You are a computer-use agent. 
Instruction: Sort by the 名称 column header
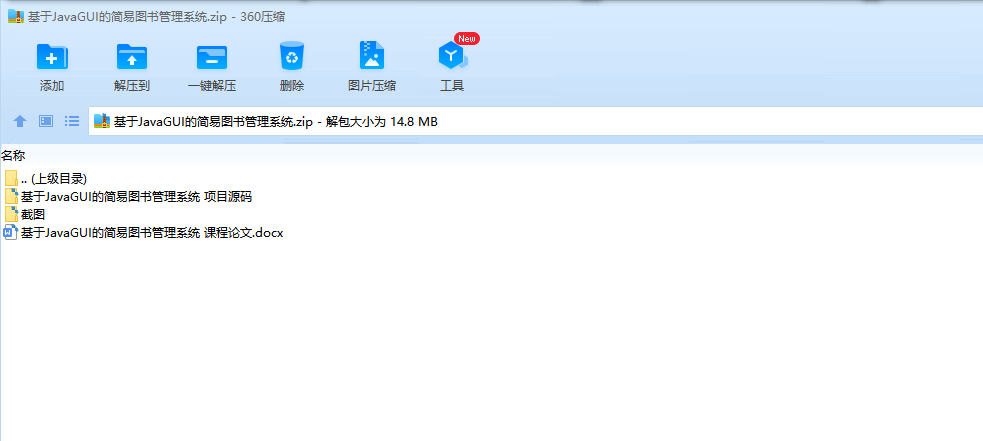click(x=13, y=155)
